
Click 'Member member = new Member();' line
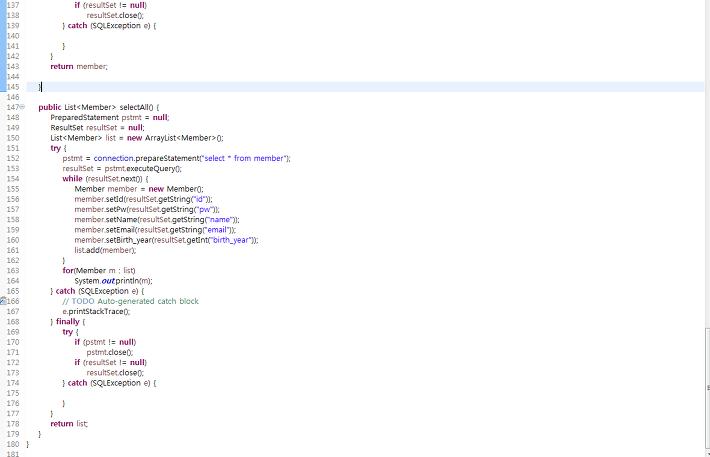139,189
